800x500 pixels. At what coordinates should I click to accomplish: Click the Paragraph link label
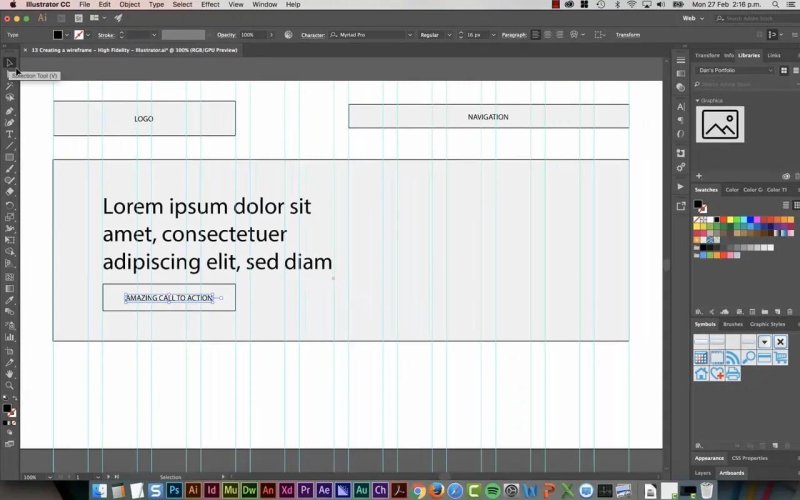click(514, 35)
